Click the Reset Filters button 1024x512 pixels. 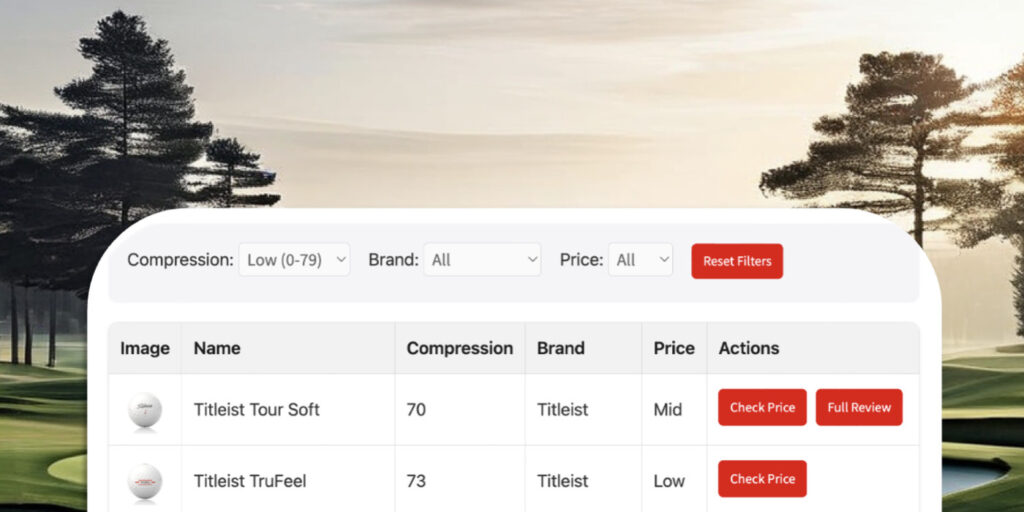coord(737,261)
